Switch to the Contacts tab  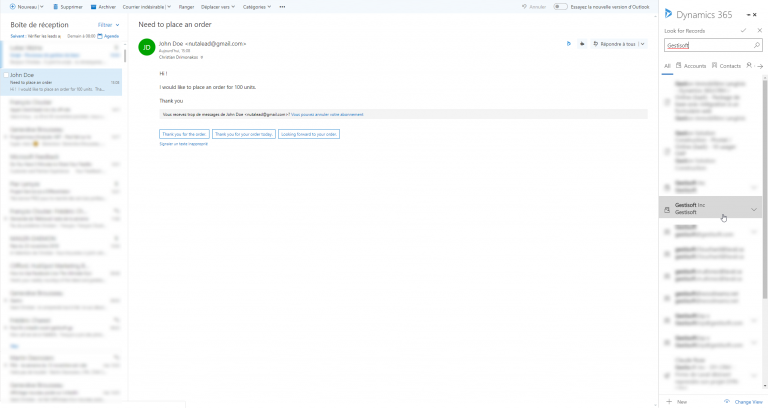coord(726,66)
